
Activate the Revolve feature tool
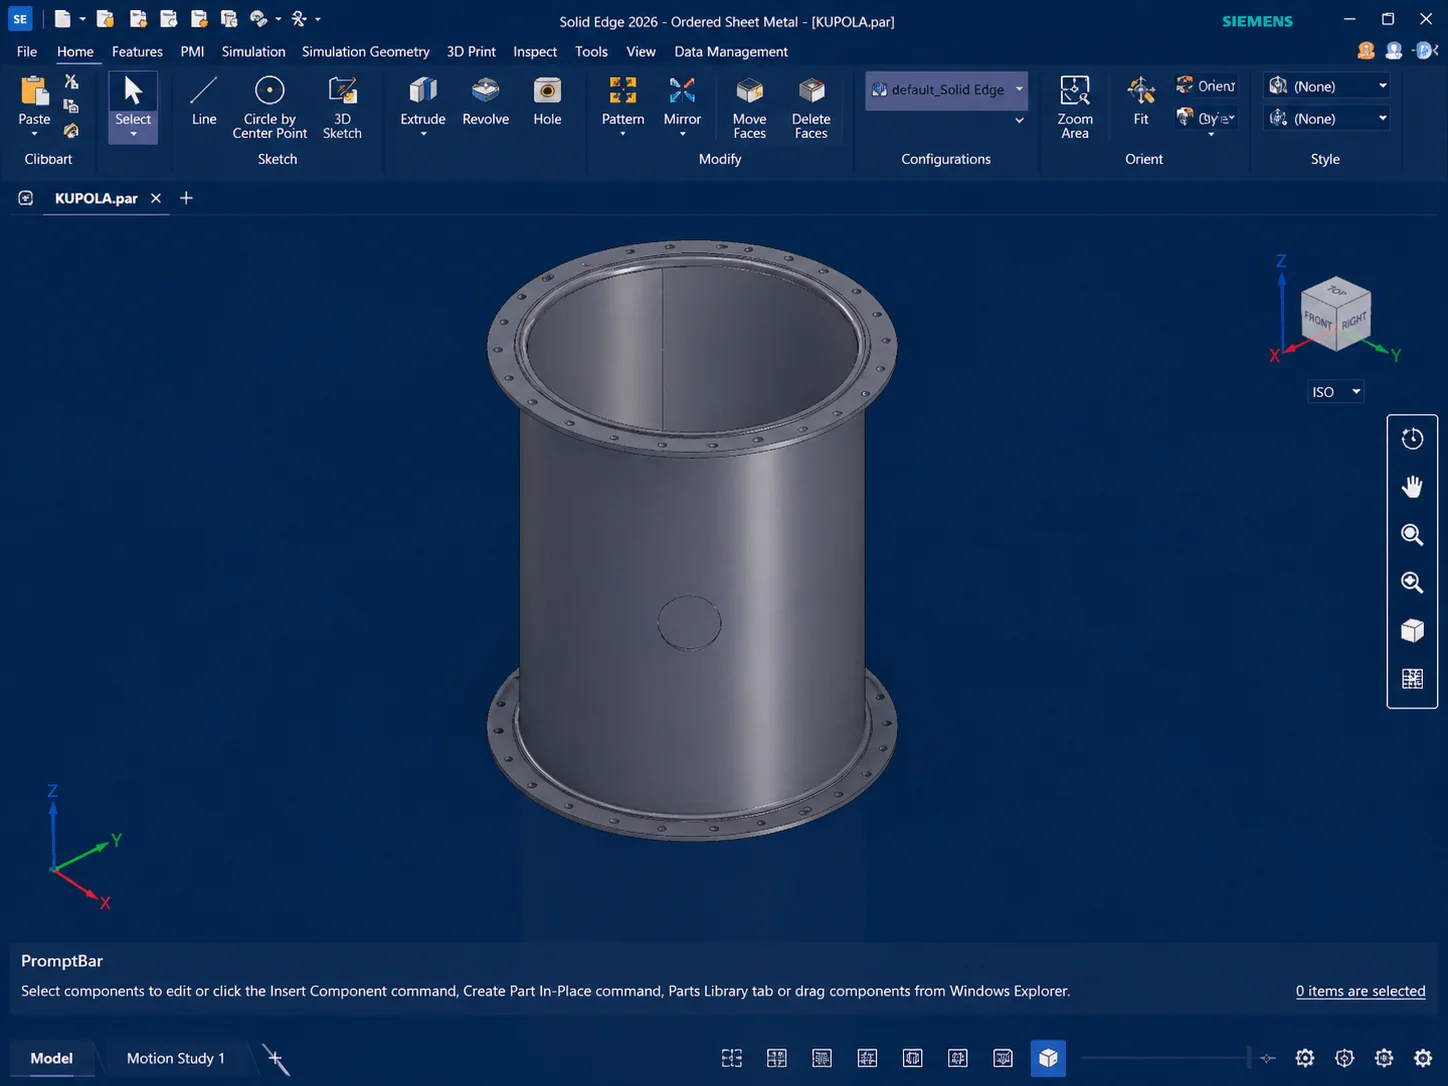pos(485,100)
